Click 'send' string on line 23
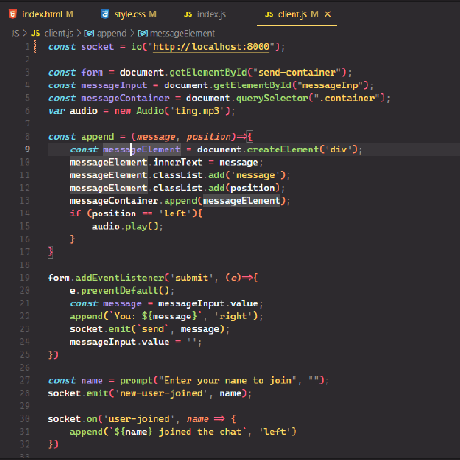 tap(153, 329)
